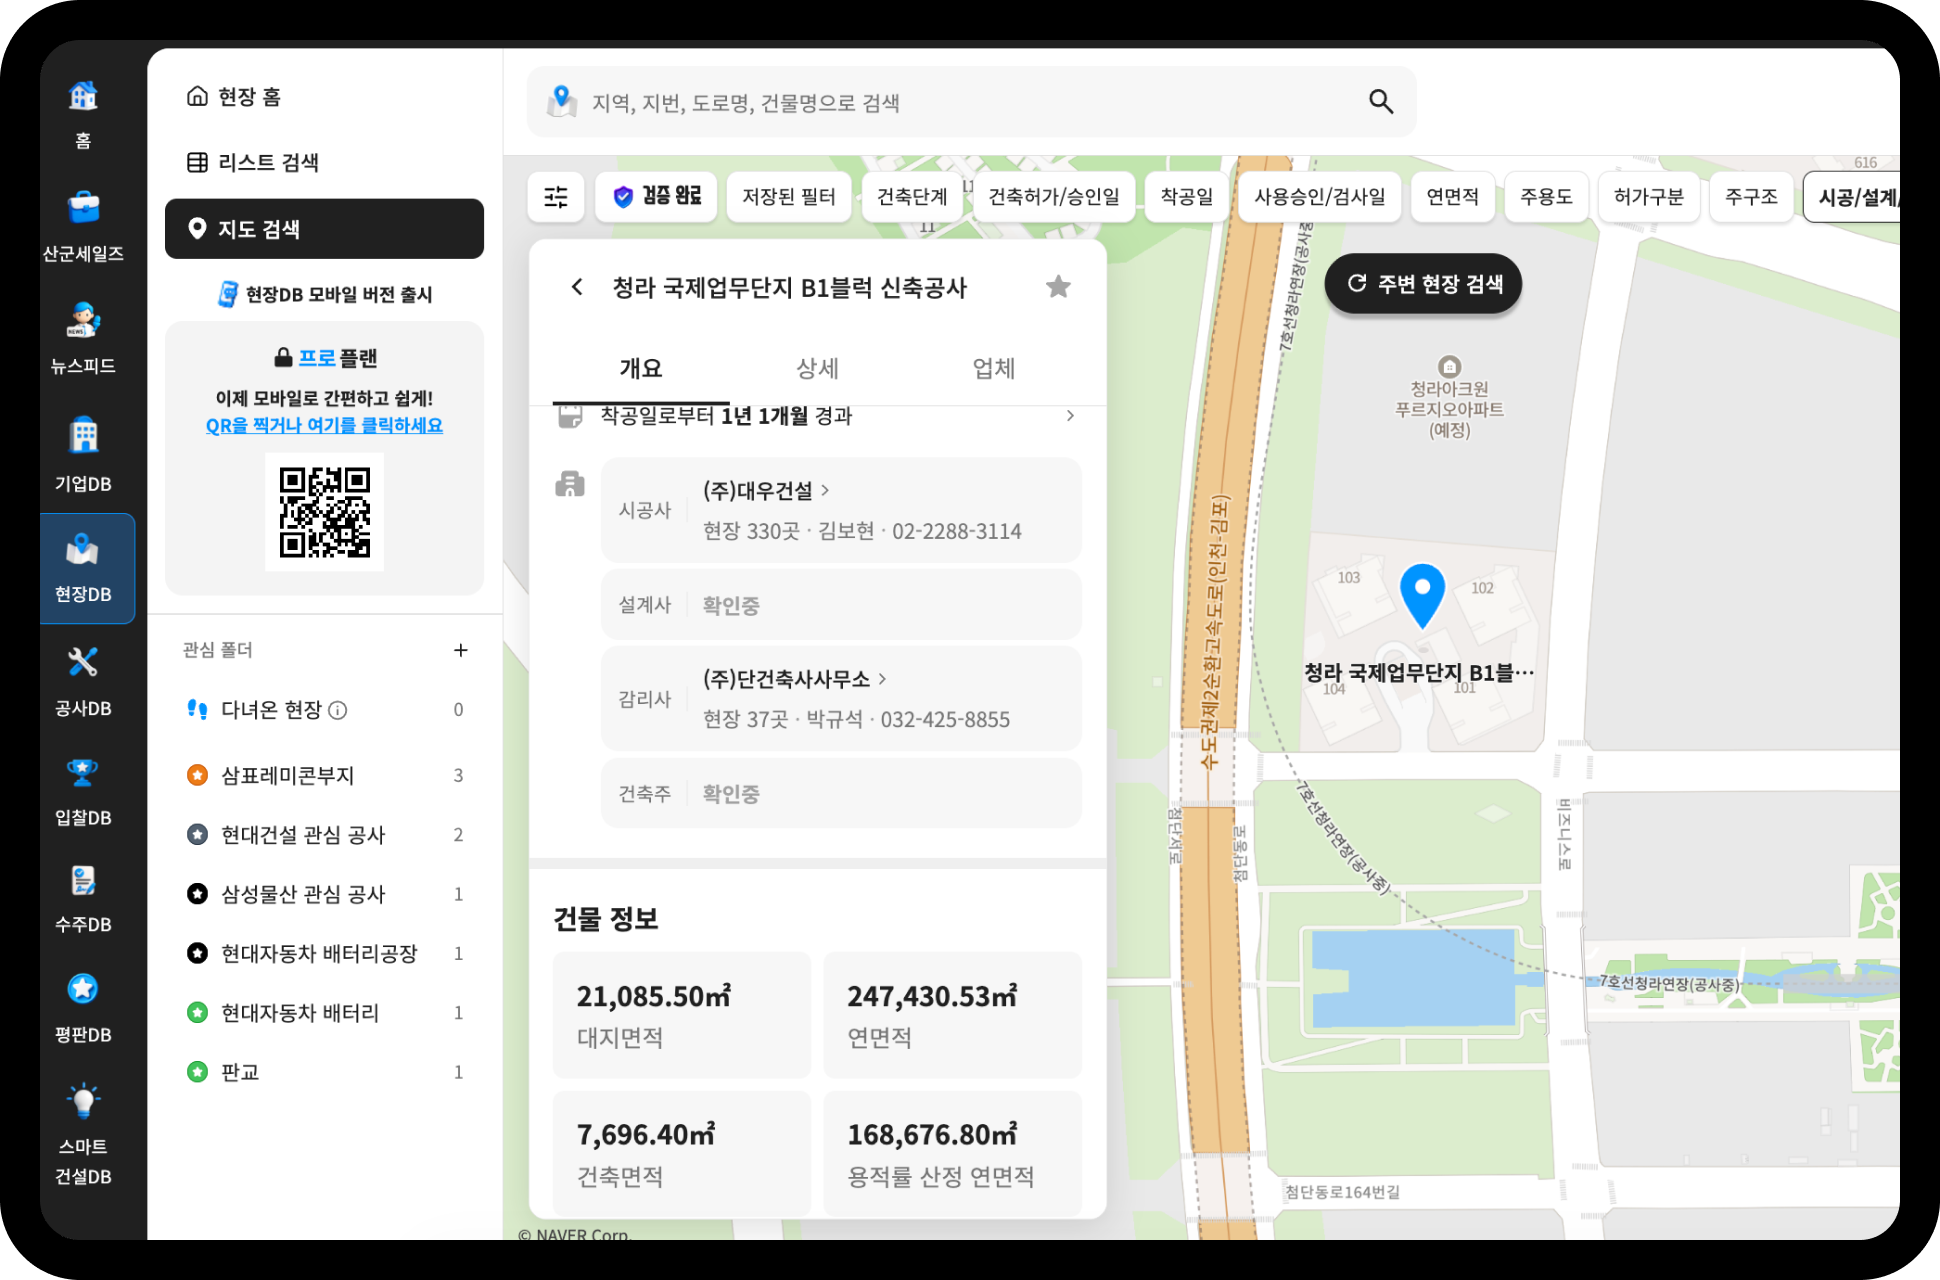The image size is (1940, 1280).
Task: Open the 판교 folder
Action: [324, 1072]
